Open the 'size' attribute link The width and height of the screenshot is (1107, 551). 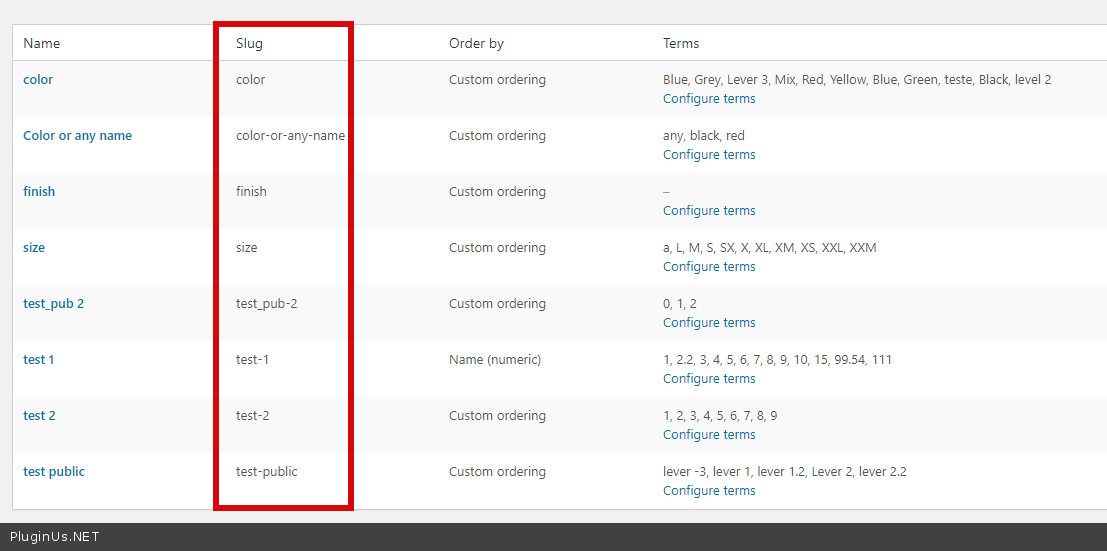pos(34,248)
